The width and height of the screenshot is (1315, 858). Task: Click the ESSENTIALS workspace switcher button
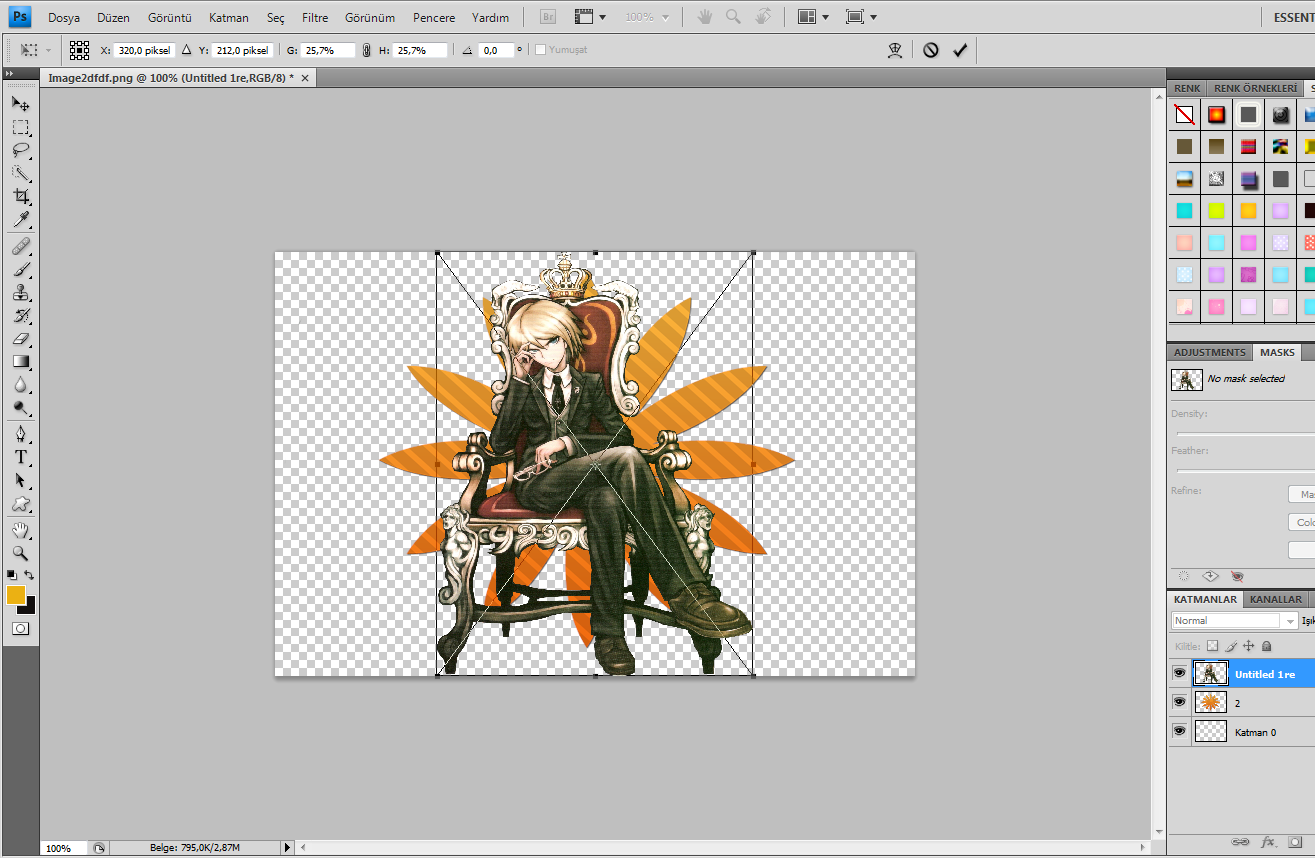(x=1295, y=17)
